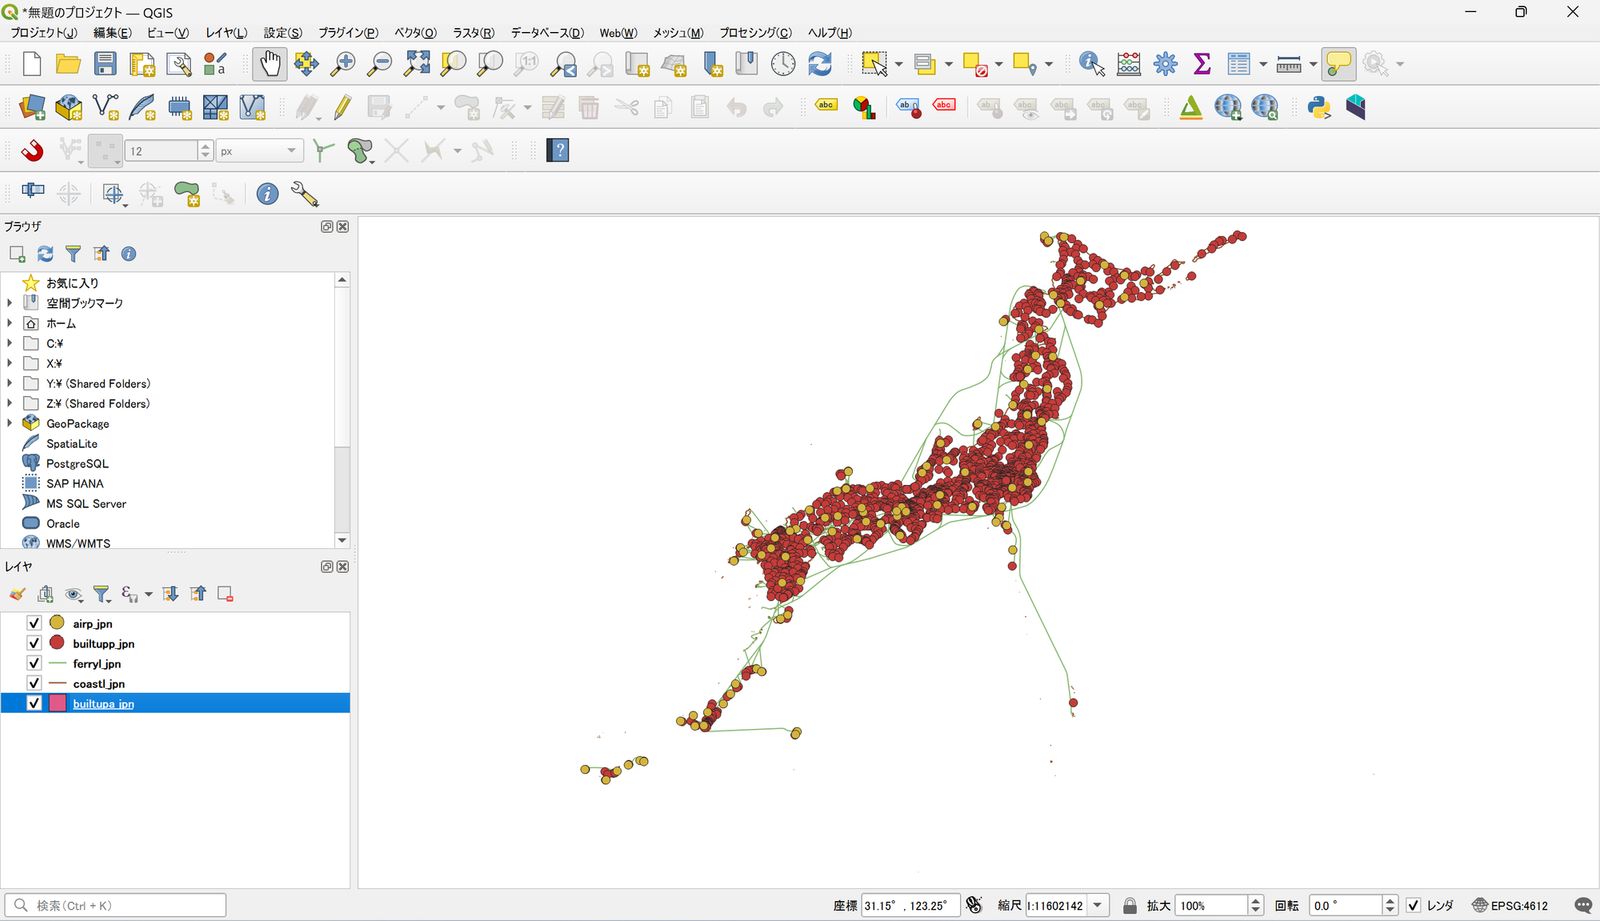Uncheck visibility of airp_jpn layer

[34, 623]
